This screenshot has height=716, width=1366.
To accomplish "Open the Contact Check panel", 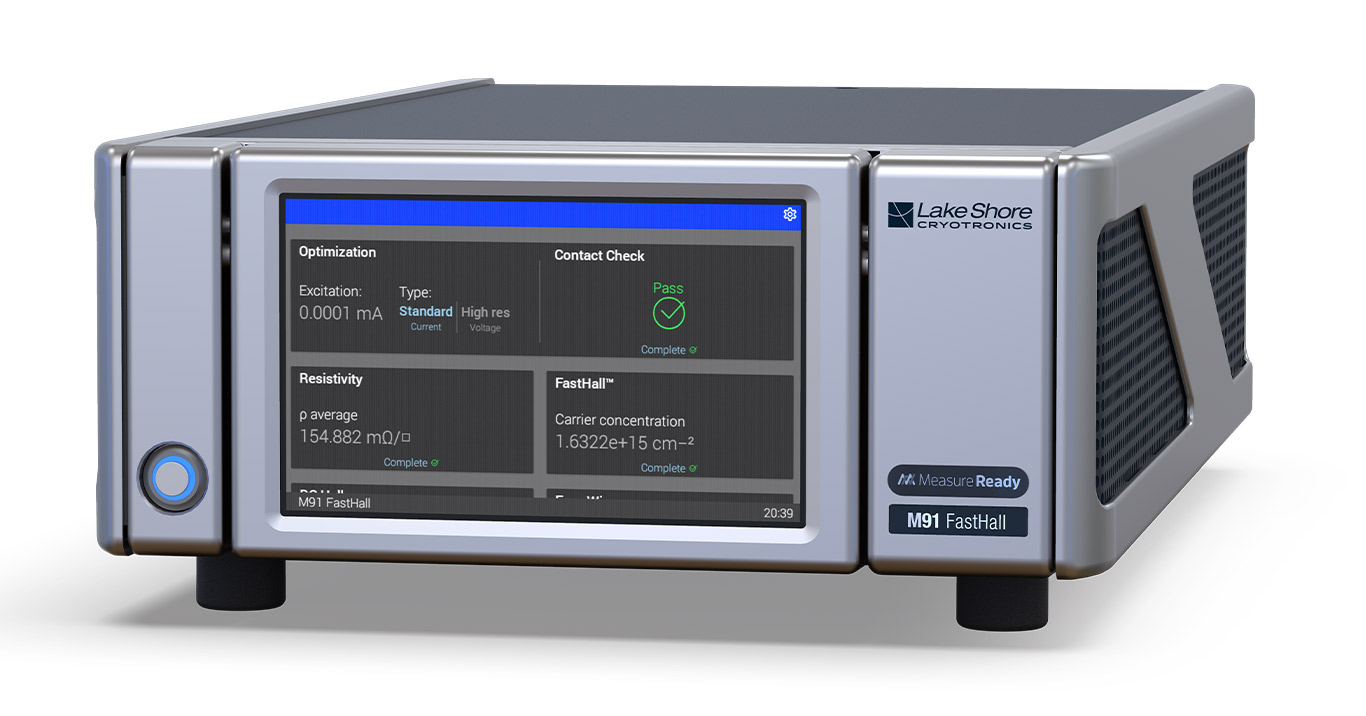I will 599,256.
